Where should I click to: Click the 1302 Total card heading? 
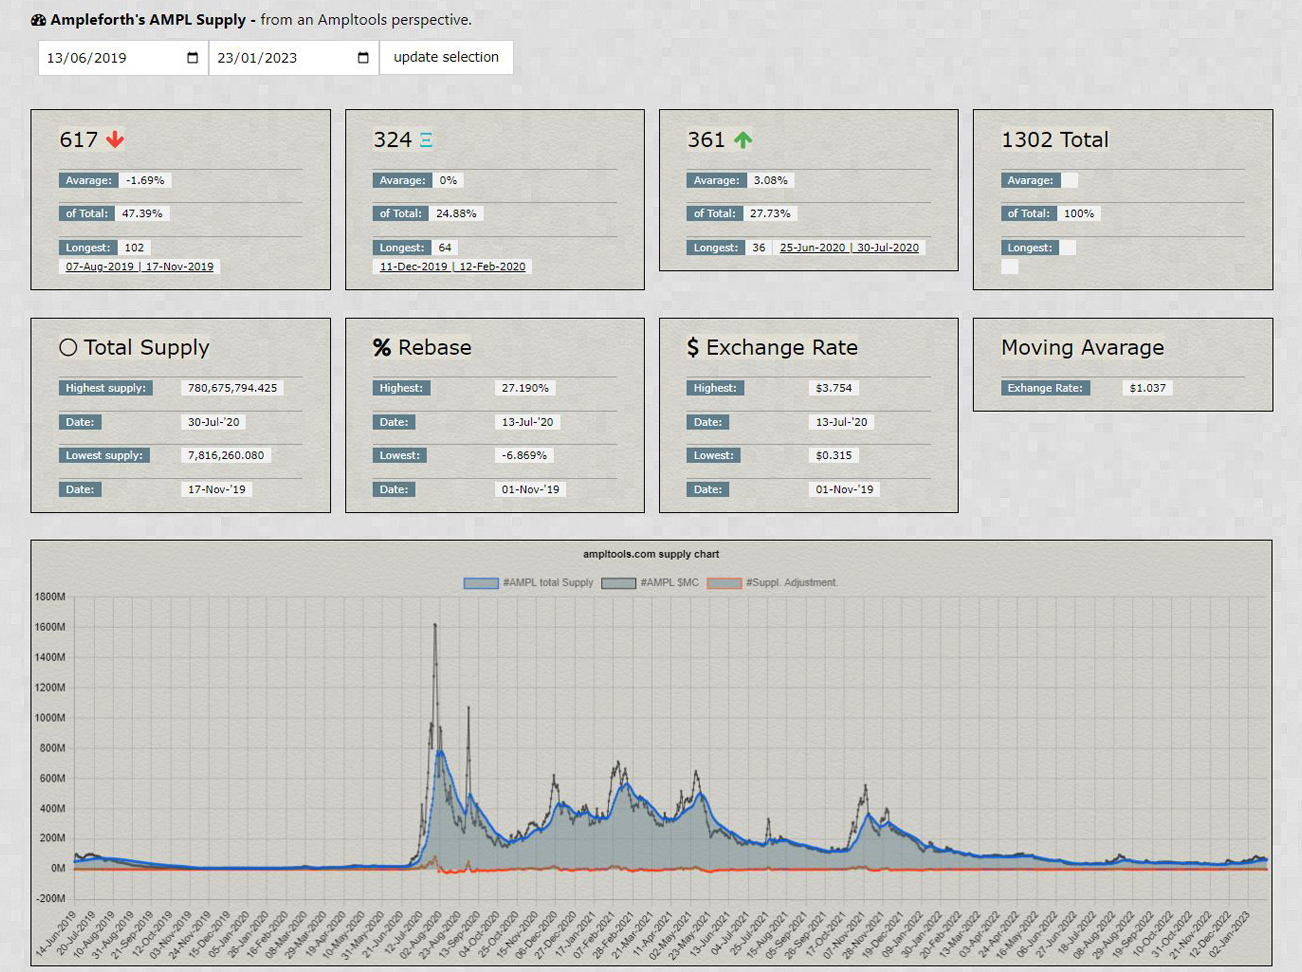(x=1054, y=140)
